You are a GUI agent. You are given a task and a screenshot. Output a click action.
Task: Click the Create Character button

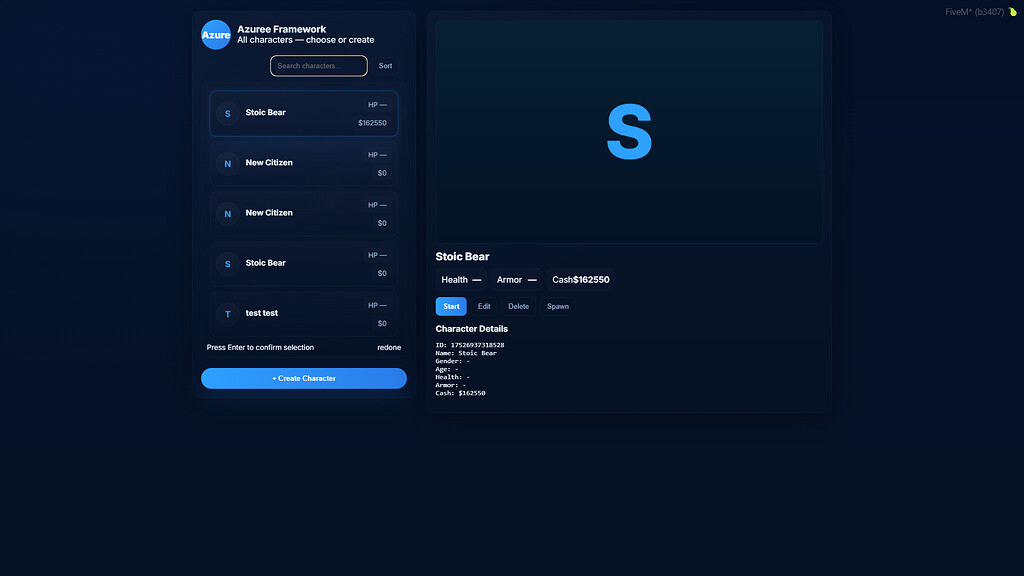tap(303, 378)
